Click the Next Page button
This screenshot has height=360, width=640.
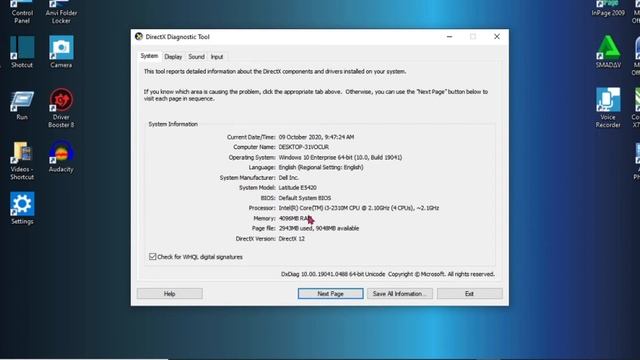(330, 293)
